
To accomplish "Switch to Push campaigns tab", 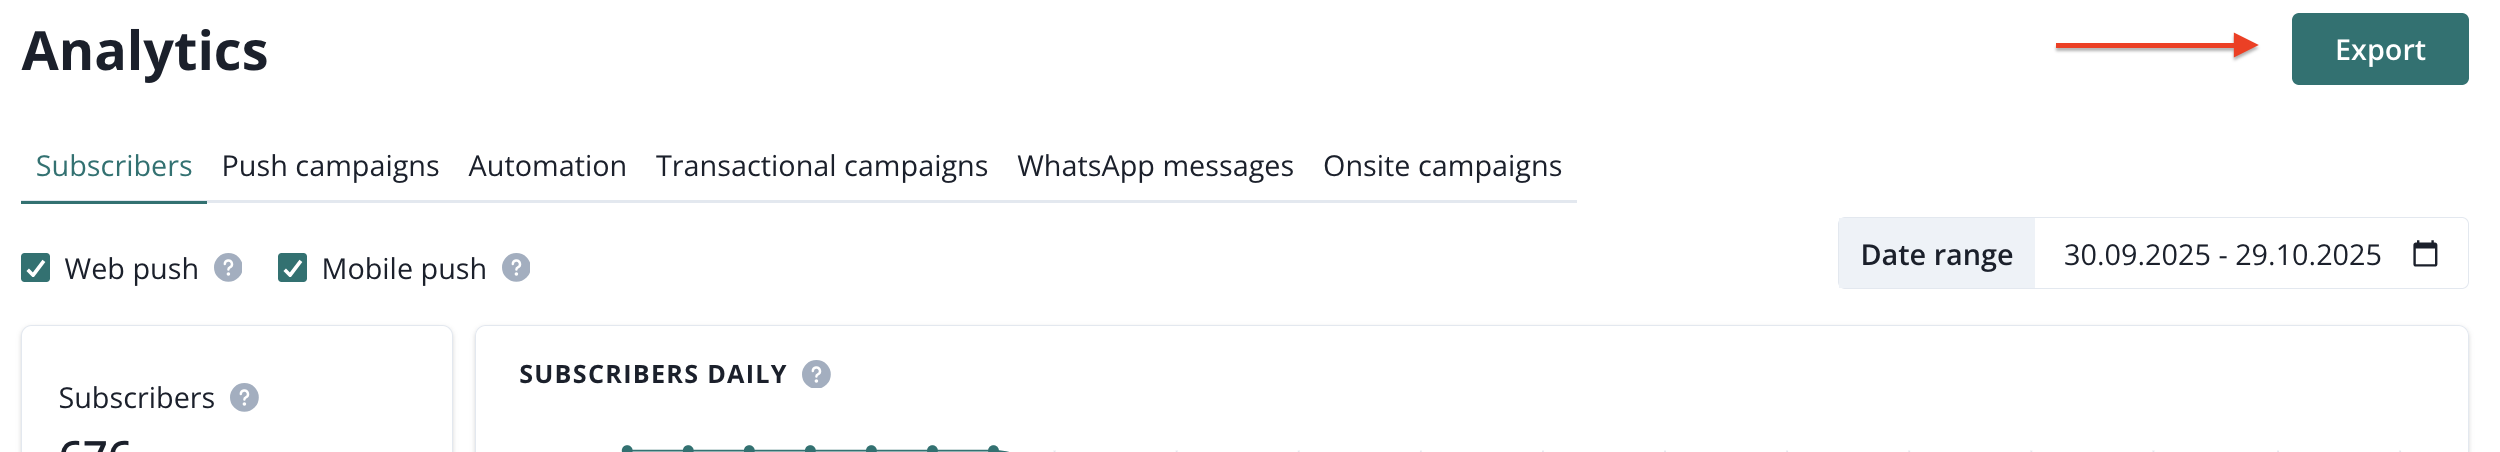I will pos(330,166).
